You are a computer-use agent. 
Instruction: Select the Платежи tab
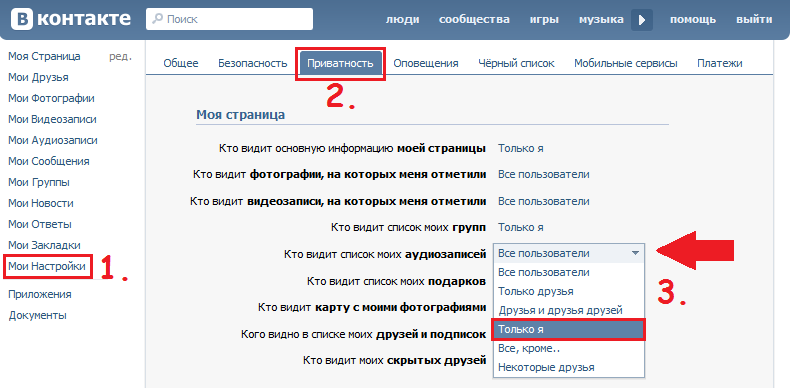[x=720, y=63]
